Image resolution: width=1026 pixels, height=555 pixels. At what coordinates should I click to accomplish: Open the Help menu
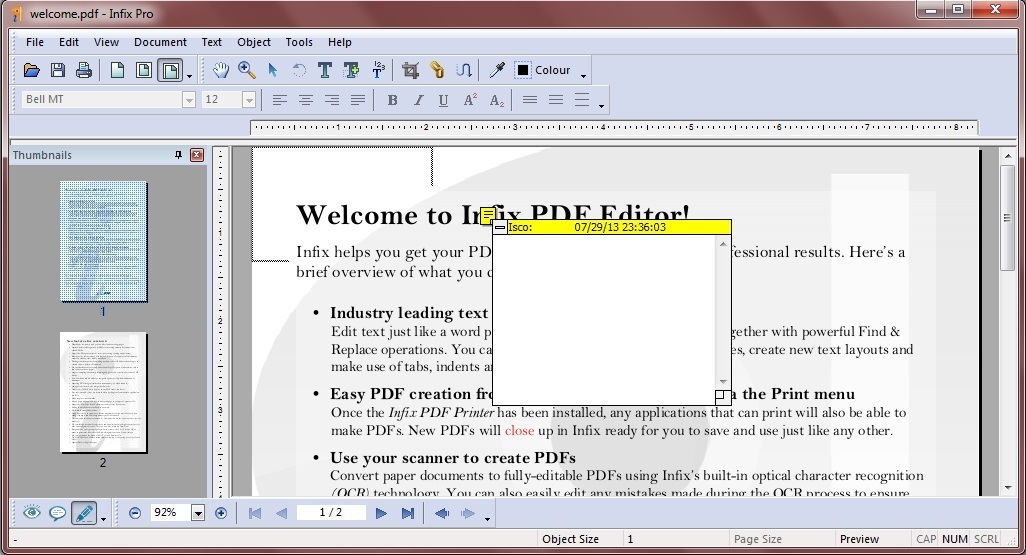(x=340, y=42)
